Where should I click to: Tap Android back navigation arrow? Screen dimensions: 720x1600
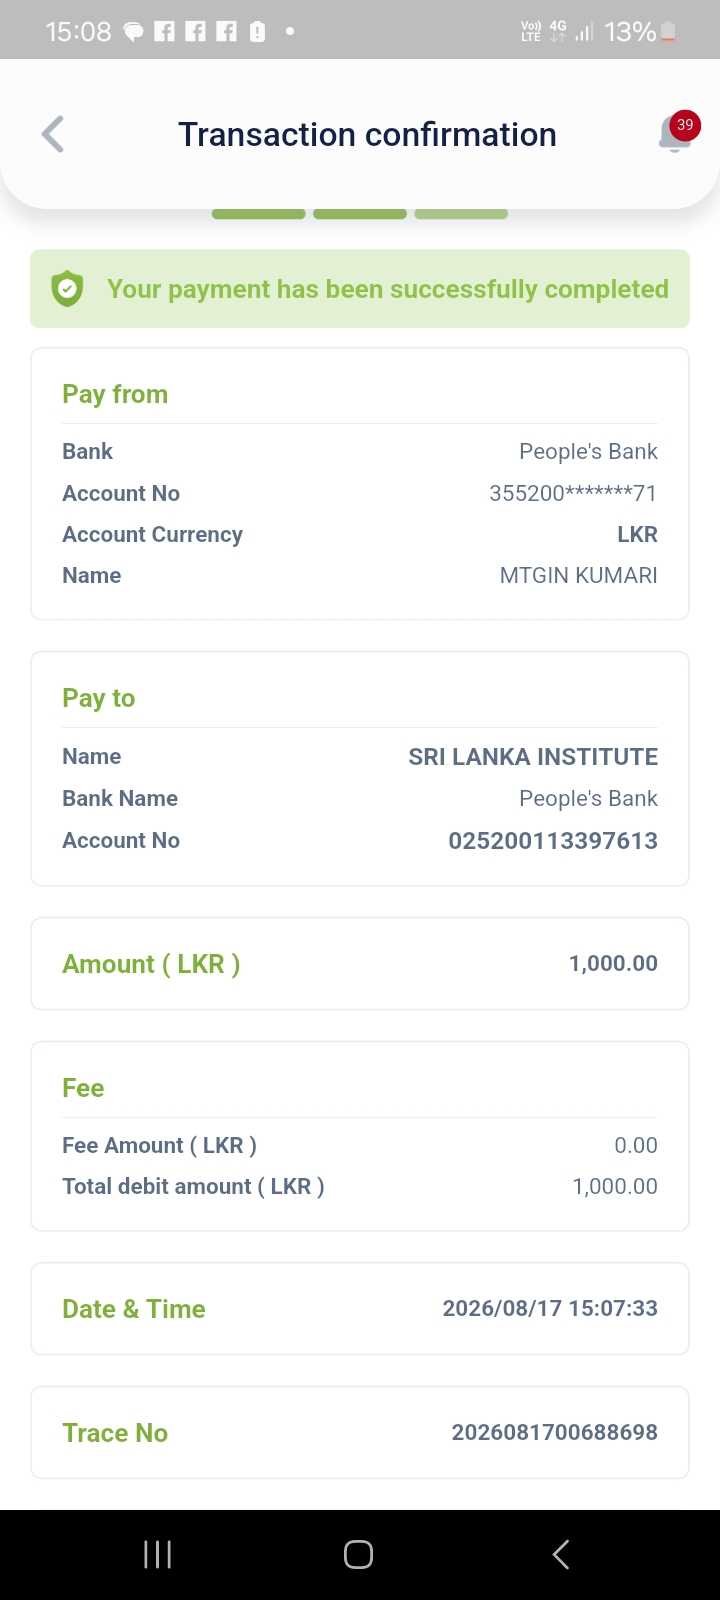(x=561, y=1554)
